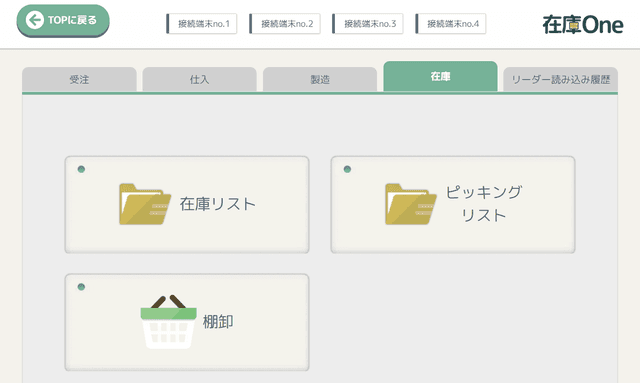Open the folder icon beside ピッキングリスト
The height and width of the screenshot is (383, 640).
coord(411,204)
